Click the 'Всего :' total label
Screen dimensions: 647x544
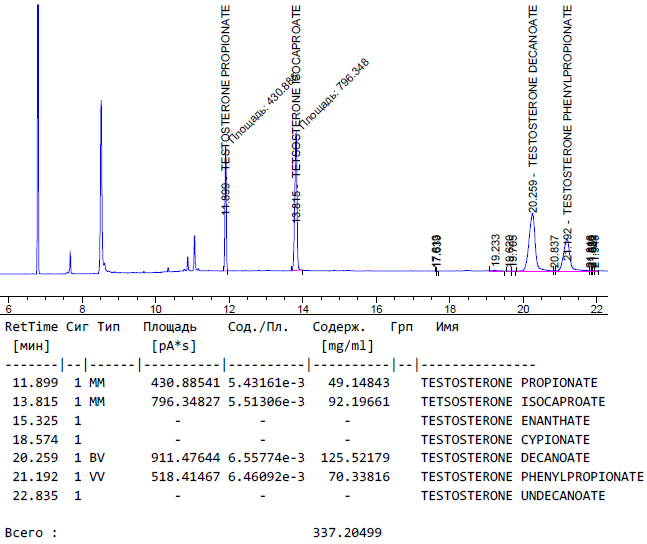tap(31, 533)
